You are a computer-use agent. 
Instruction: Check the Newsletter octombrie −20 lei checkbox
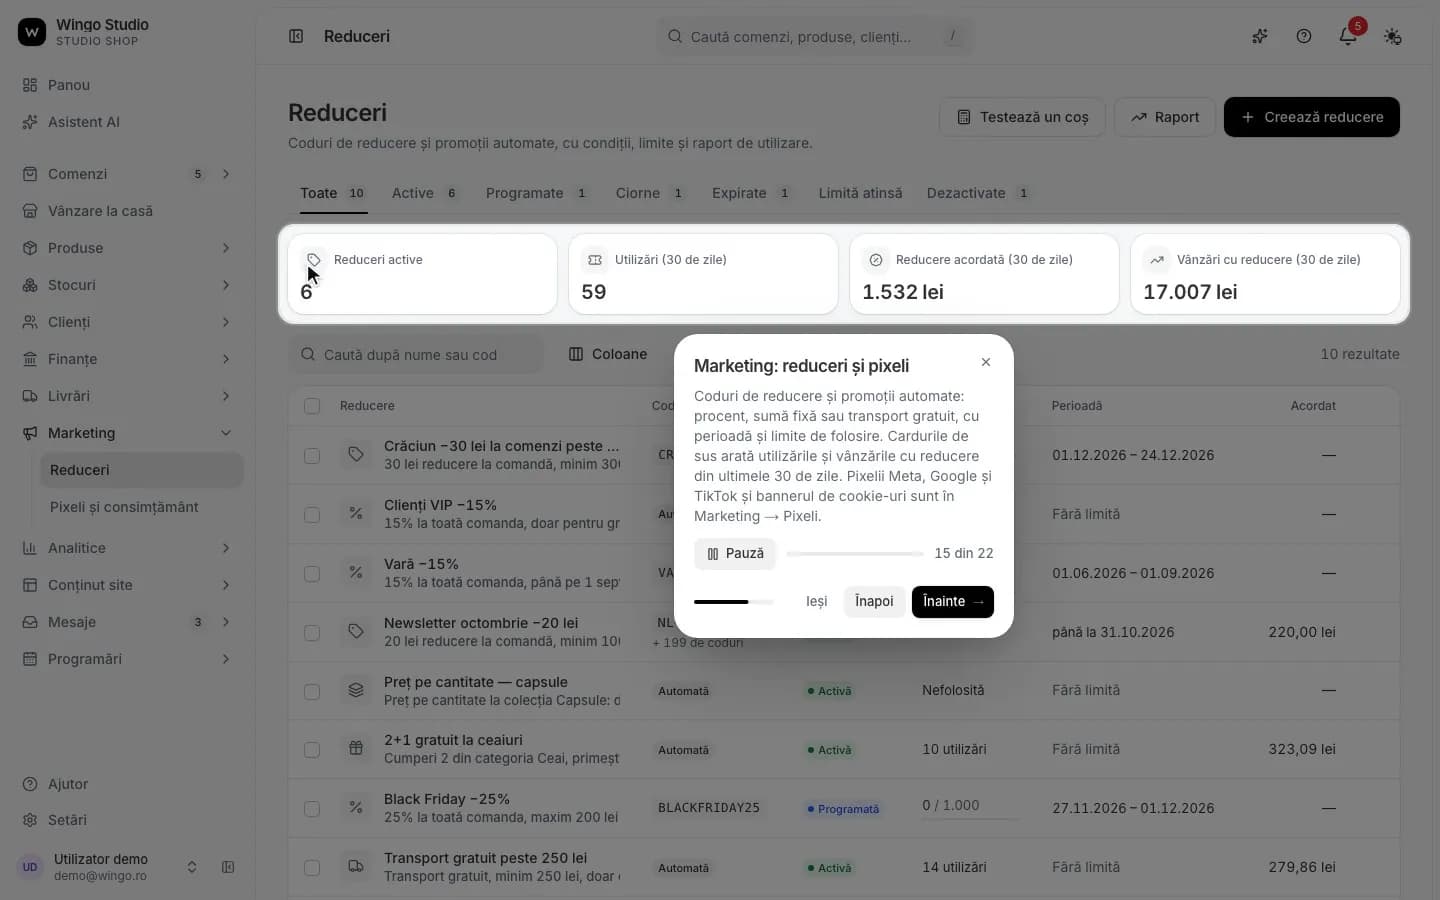(312, 632)
